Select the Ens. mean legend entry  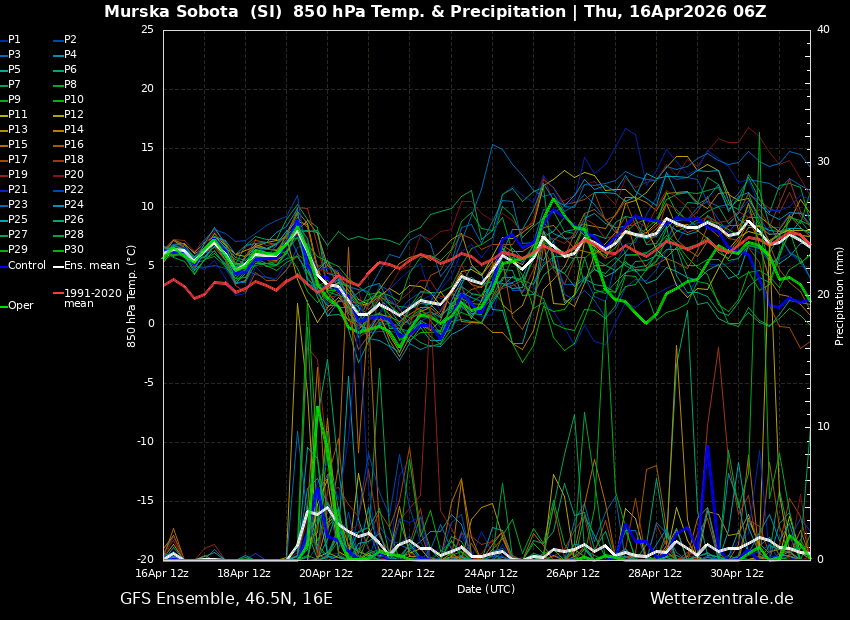coord(91,266)
